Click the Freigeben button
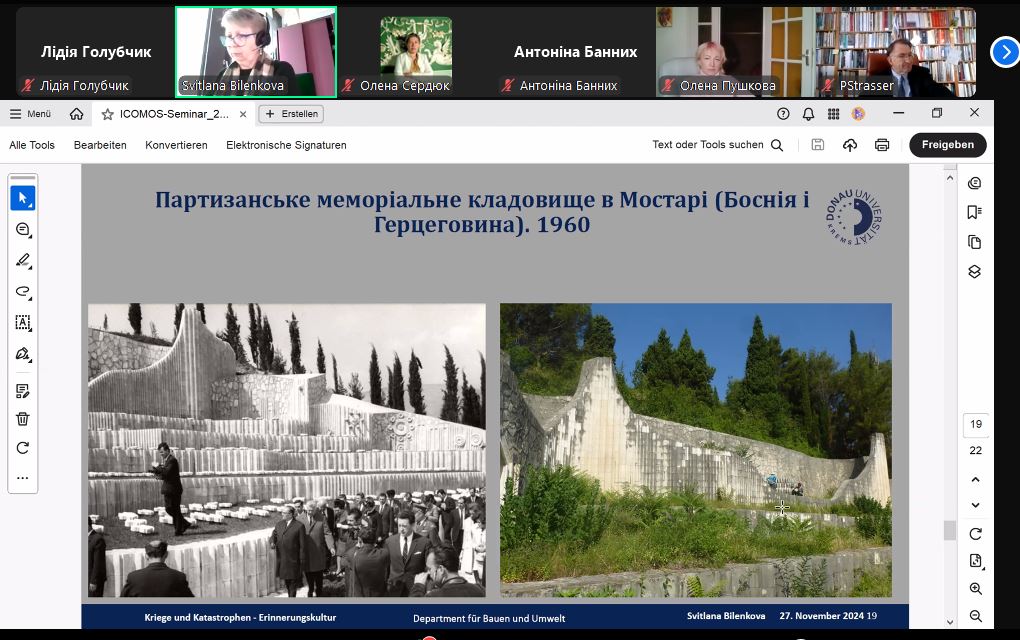Image resolution: width=1020 pixels, height=640 pixels. coord(946,144)
